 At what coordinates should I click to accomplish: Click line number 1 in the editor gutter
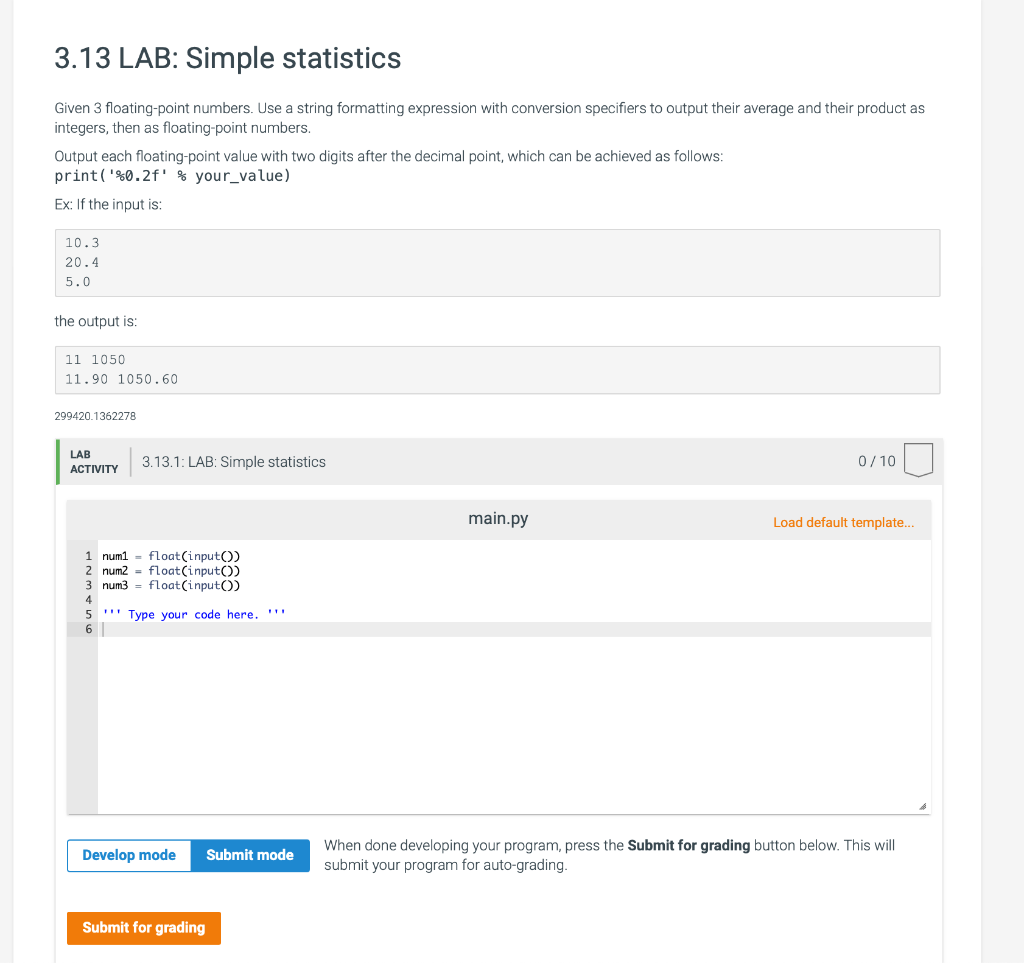[x=88, y=556]
